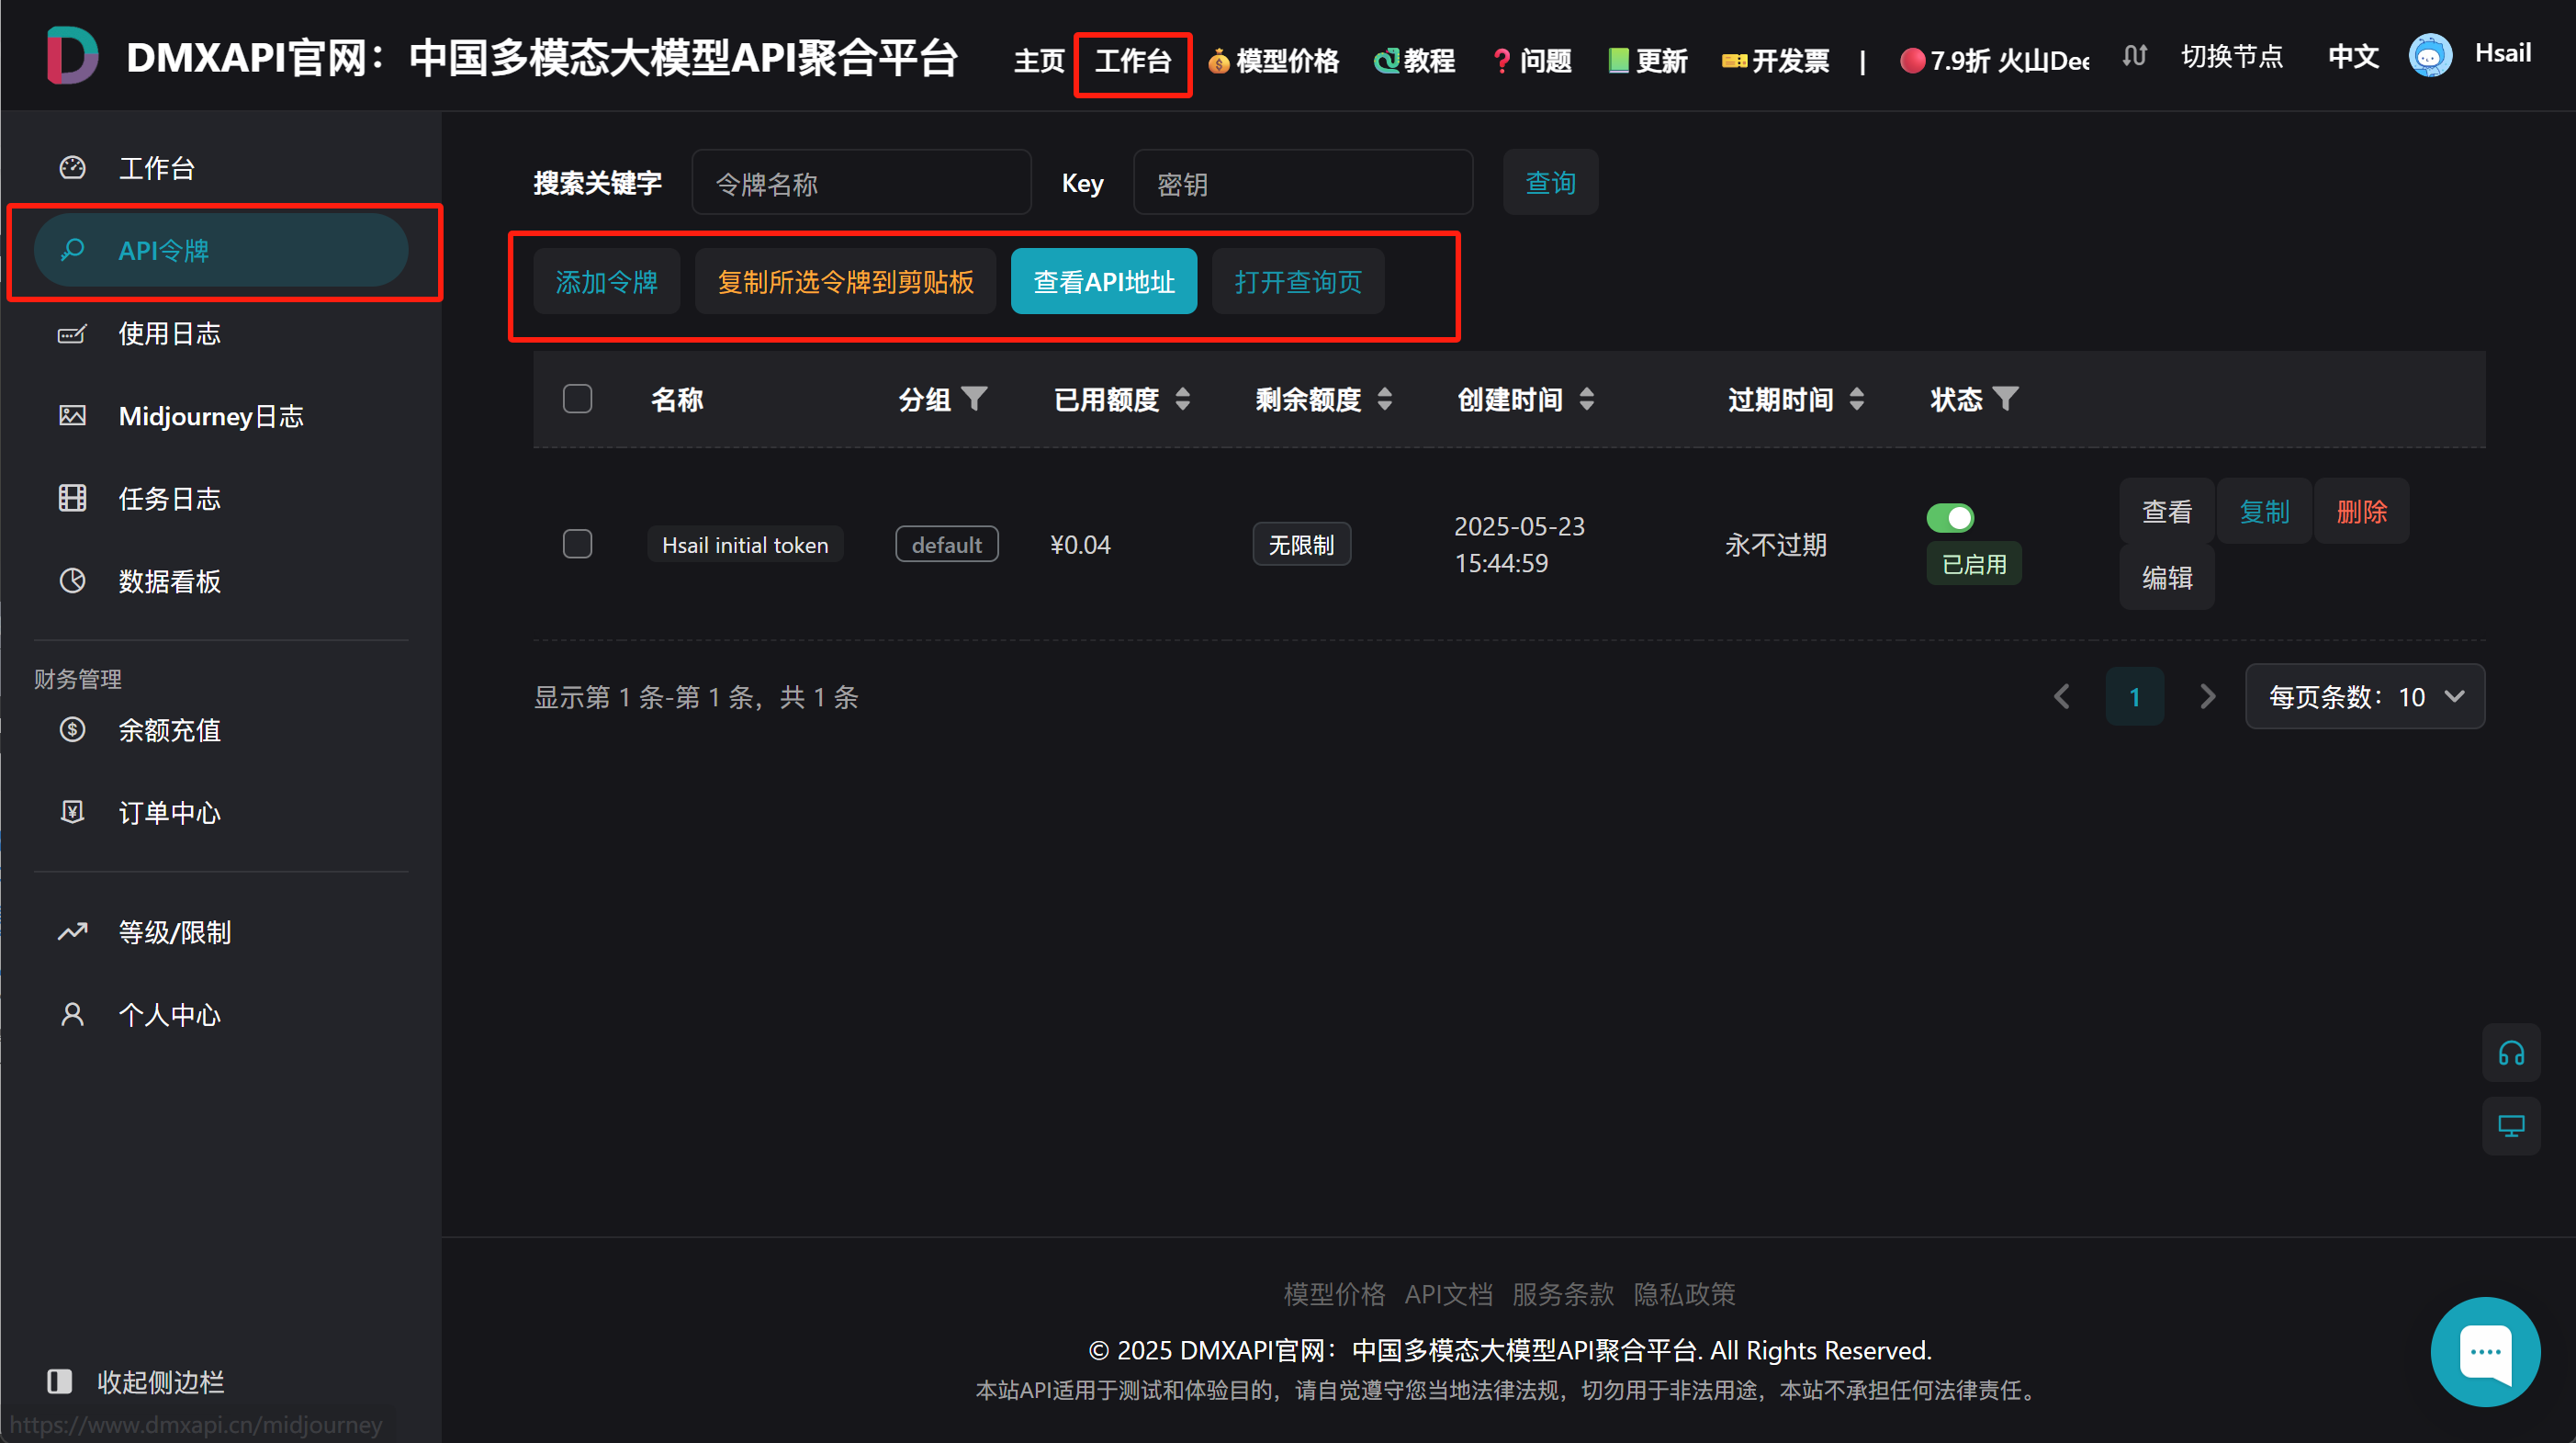Focus the 密钥 Key input field
2576x1443 pixels.
click(1303, 183)
